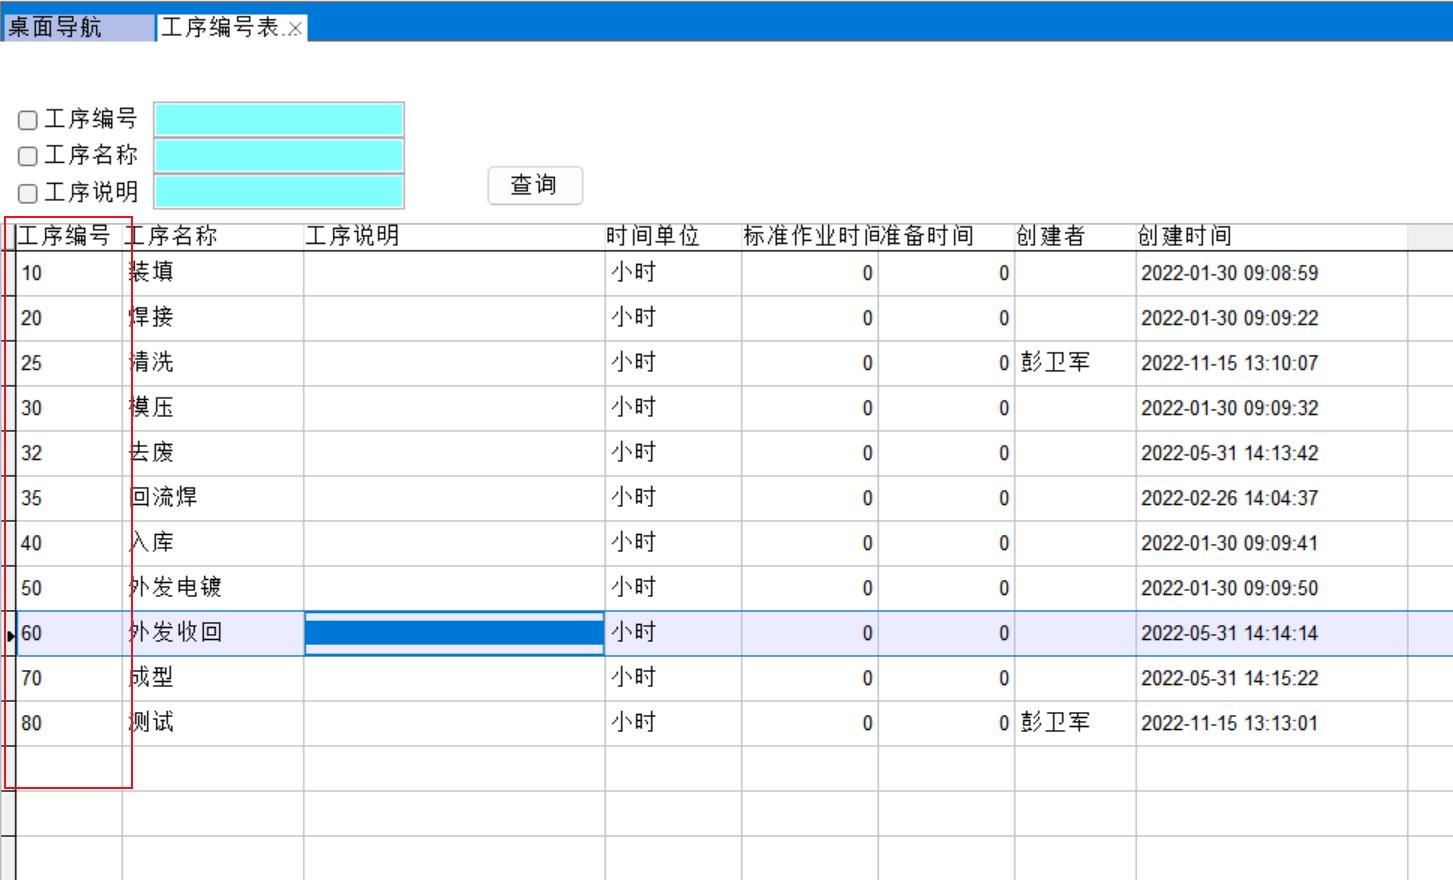Check the 工序说明 filter checkbox
1453x880 pixels.
tap(28, 193)
